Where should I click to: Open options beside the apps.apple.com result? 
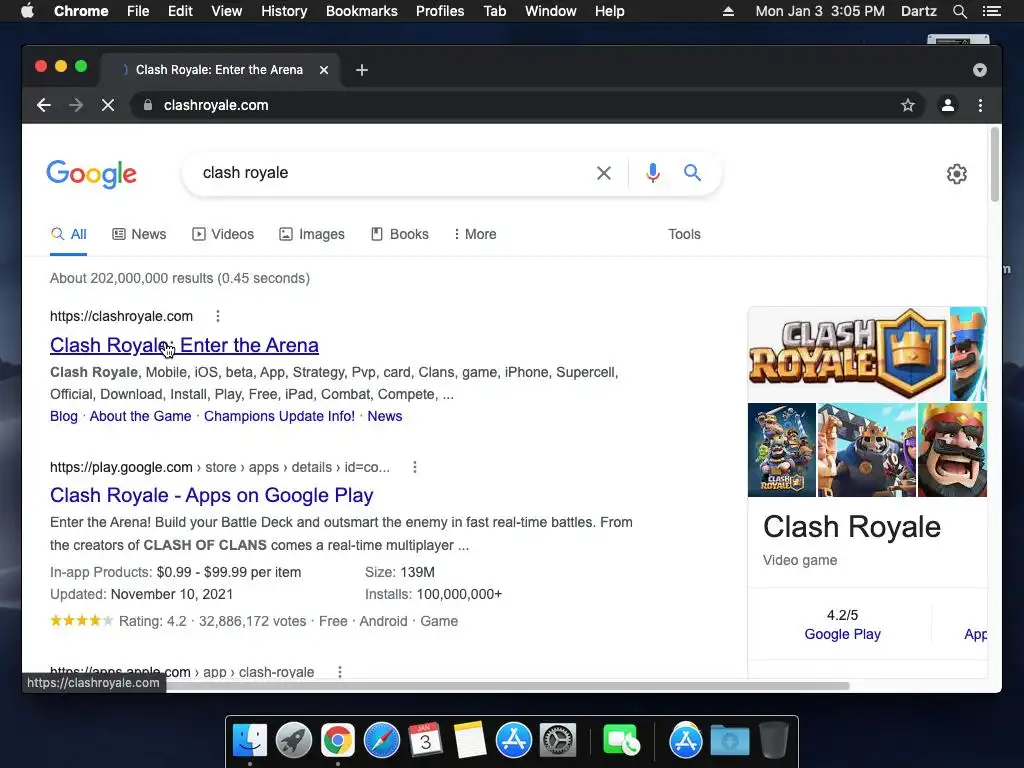coord(340,671)
